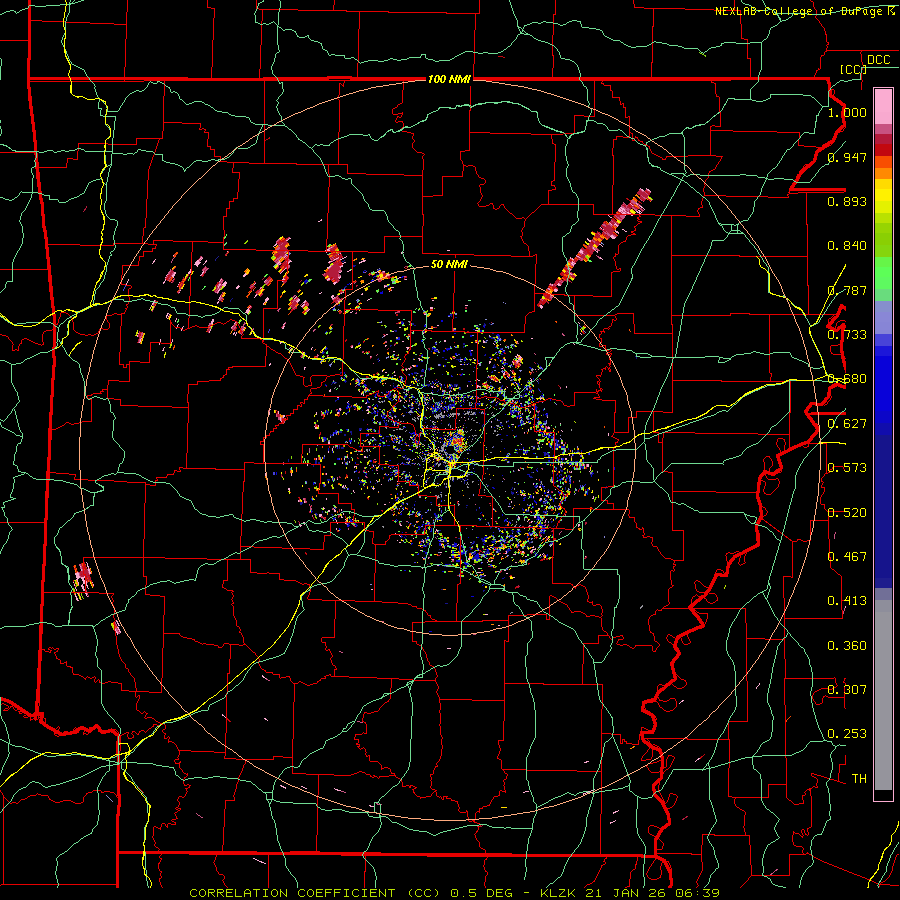Image resolution: width=900 pixels, height=900 pixels.
Task: Click the 0.893 scale value
Action: (847, 201)
